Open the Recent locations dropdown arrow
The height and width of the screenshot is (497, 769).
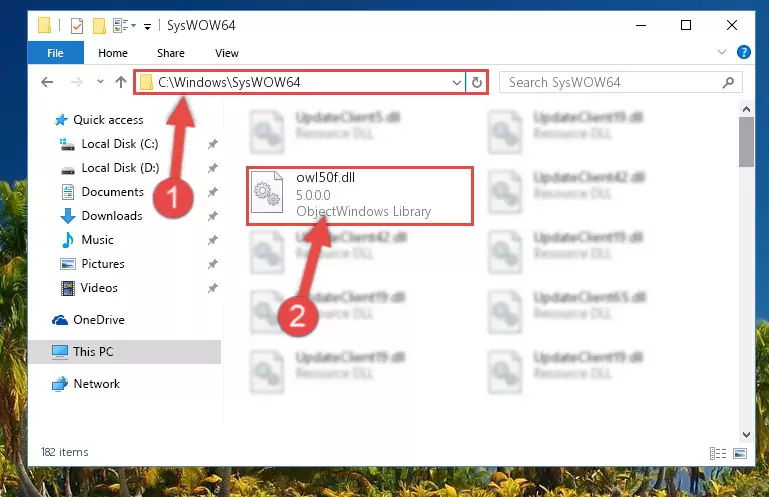(x=100, y=82)
